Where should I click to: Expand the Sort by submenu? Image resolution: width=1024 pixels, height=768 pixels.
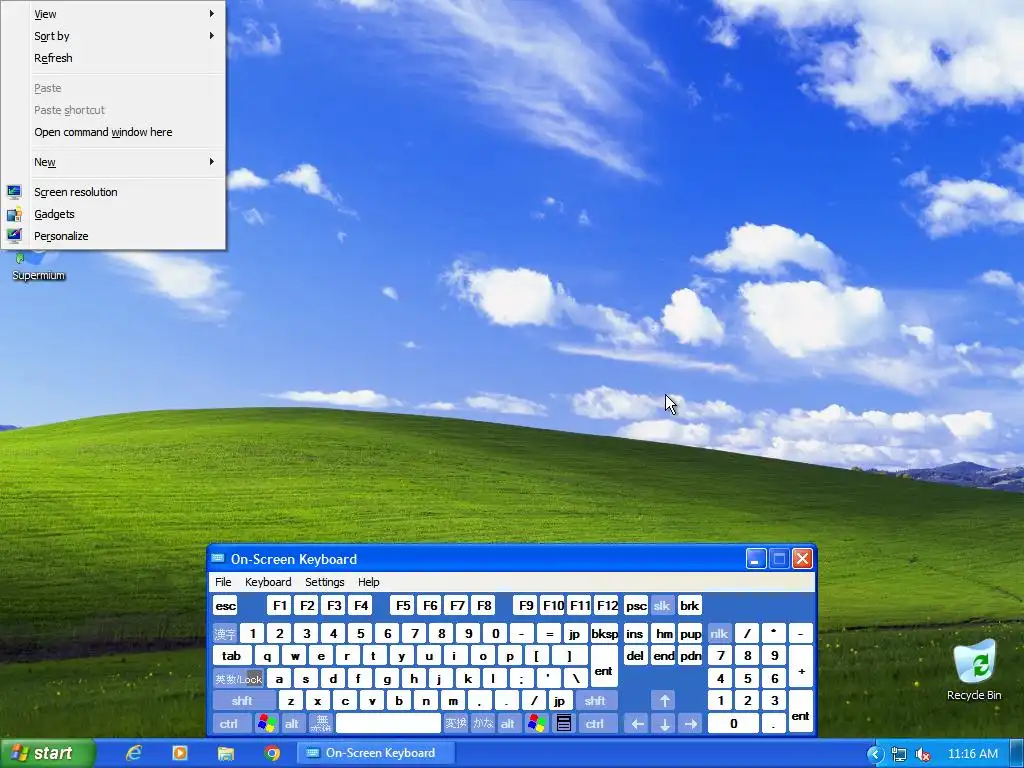pyautogui.click(x=114, y=36)
